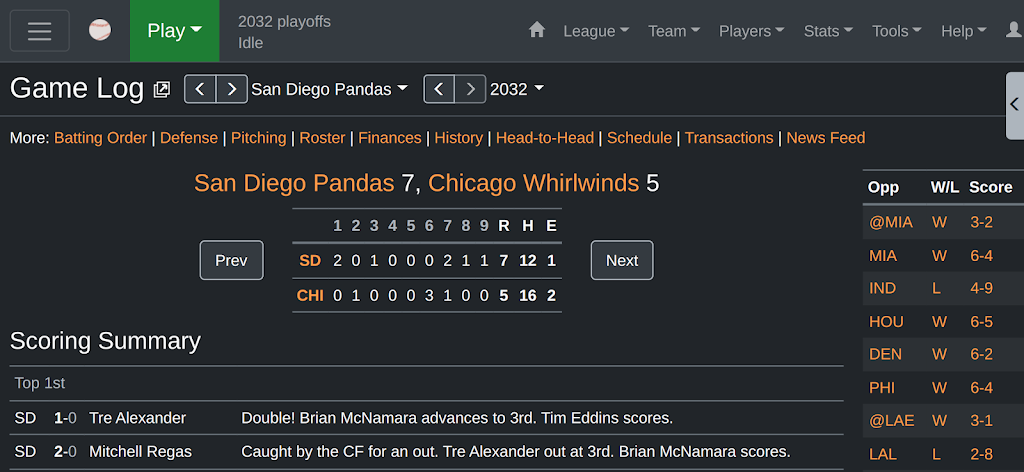Viewport: 1024px width, 472px height.
Task: Open the Batting Order link
Action: (101, 138)
